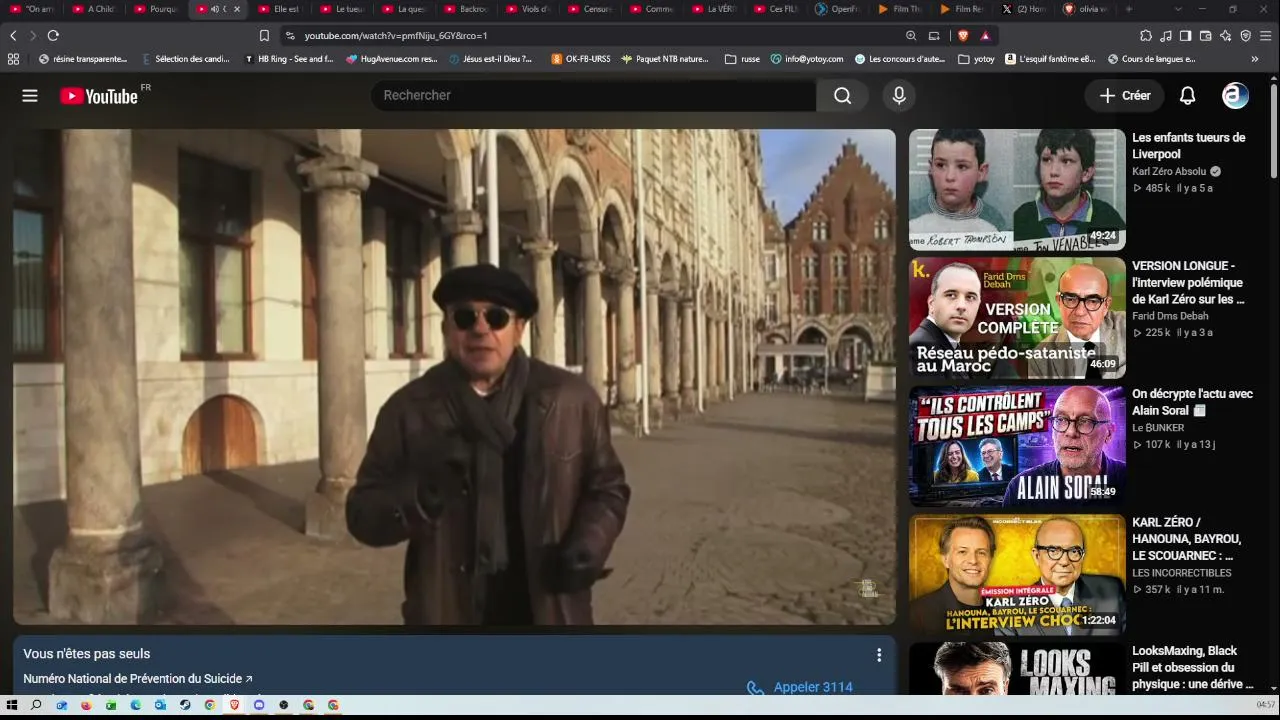This screenshot has height=720, width=1280.
Task: Click the address bar URL
Action: [396, 35]
